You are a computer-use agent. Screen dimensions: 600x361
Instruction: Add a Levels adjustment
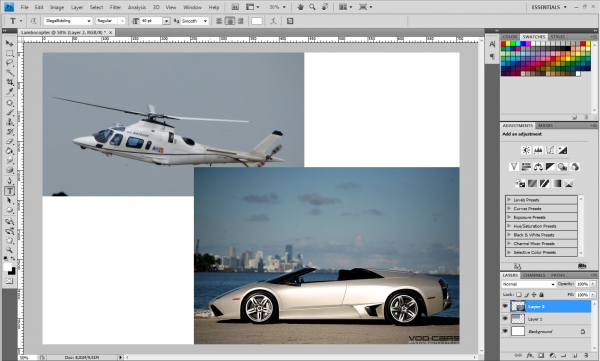(538, 150)
